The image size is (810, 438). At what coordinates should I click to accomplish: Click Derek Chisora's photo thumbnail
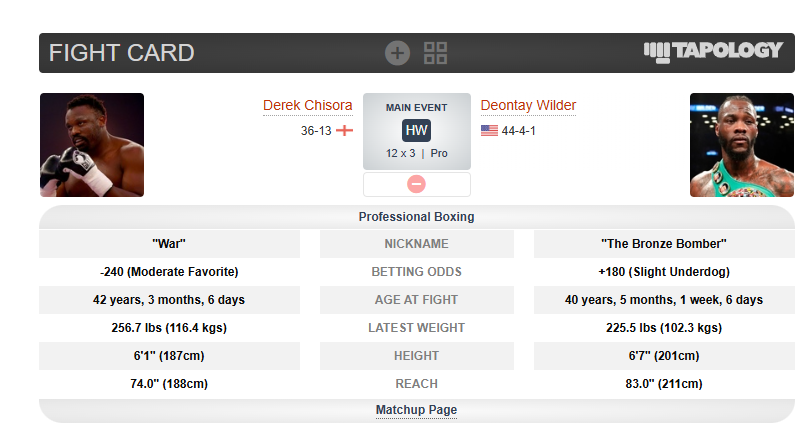(92, 145)
